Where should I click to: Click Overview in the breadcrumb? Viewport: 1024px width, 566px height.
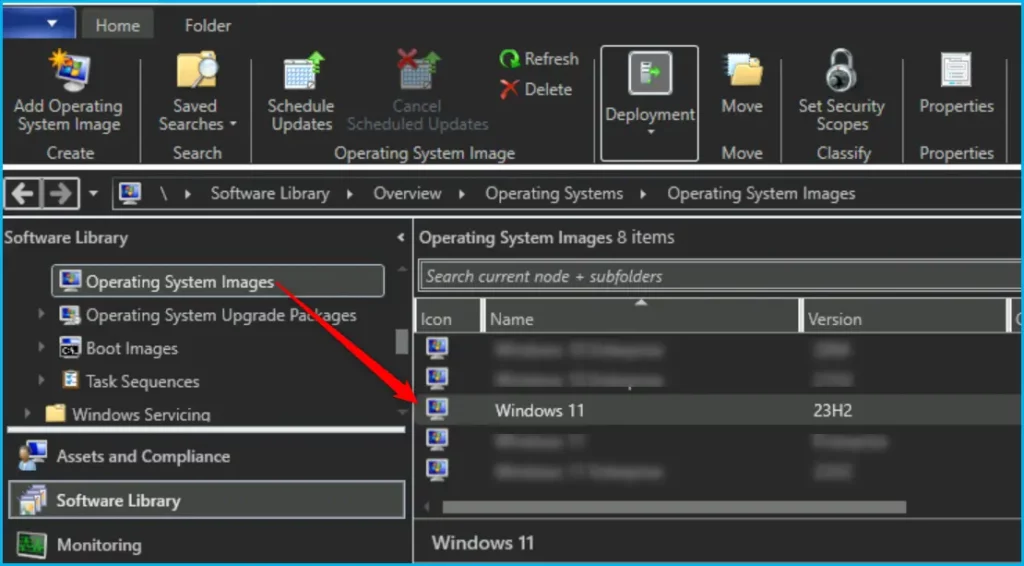[407, 193]
